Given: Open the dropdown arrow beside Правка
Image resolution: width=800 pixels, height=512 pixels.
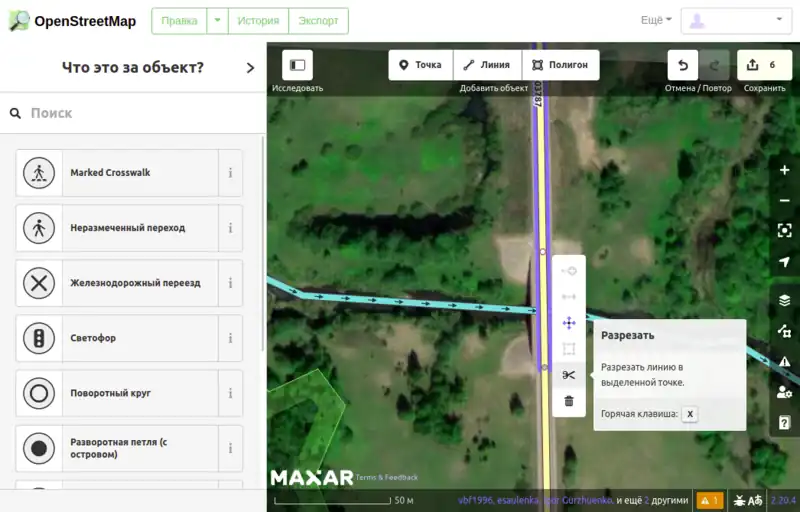Looking at the screenshot, I should [x=219, y=21].
